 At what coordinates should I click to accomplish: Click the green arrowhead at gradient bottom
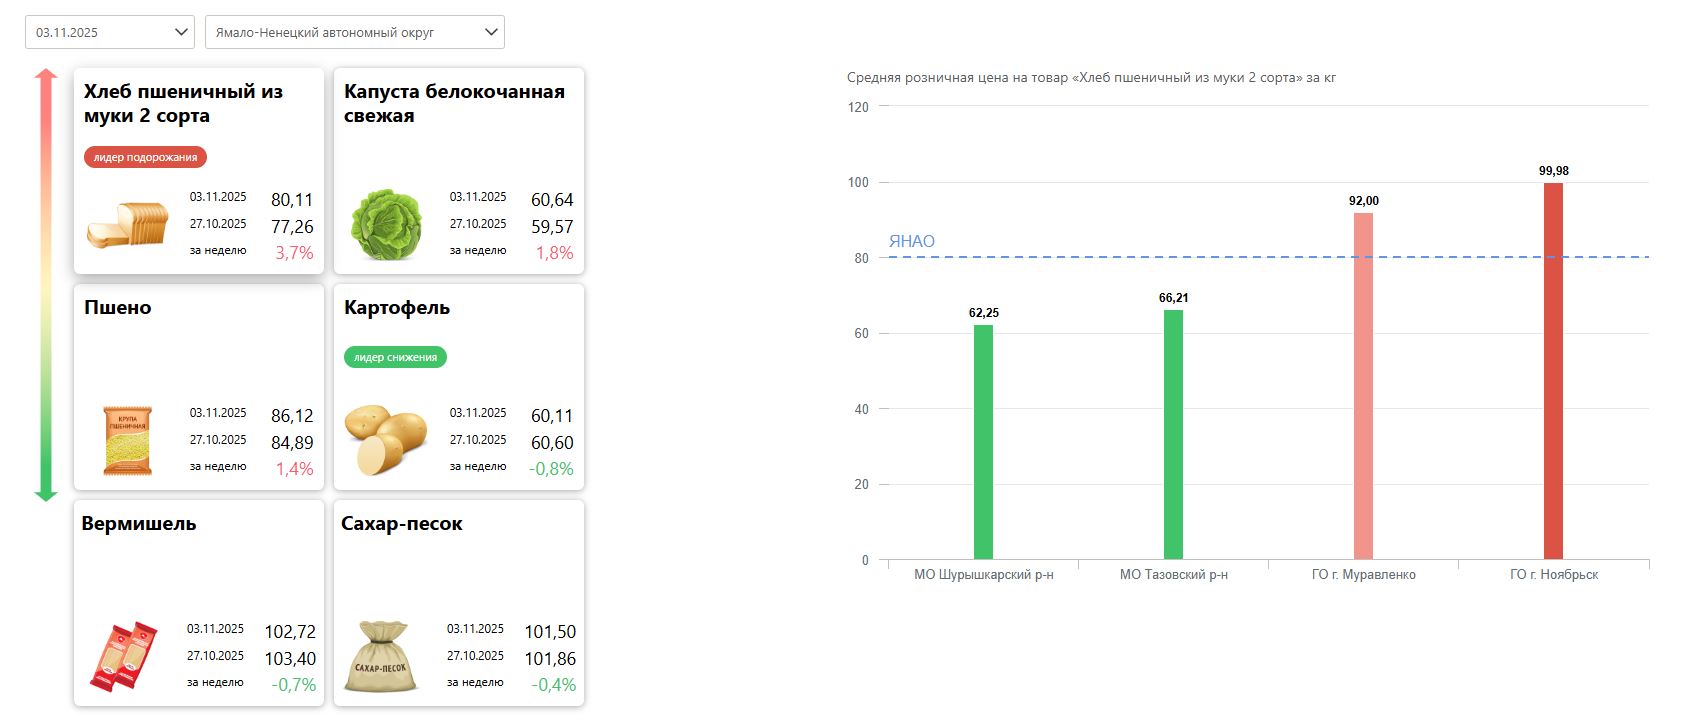46,494
